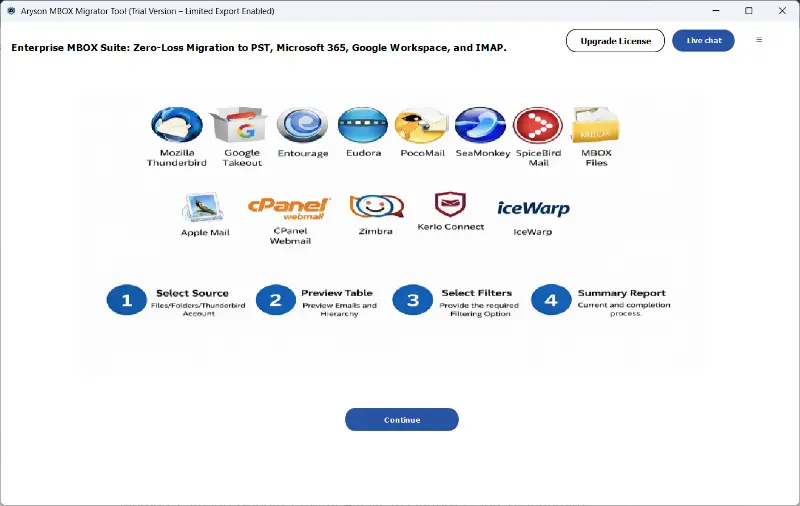Click the "Kerio Connect" label text
This screenshot has width=800, height=506.
451,227
